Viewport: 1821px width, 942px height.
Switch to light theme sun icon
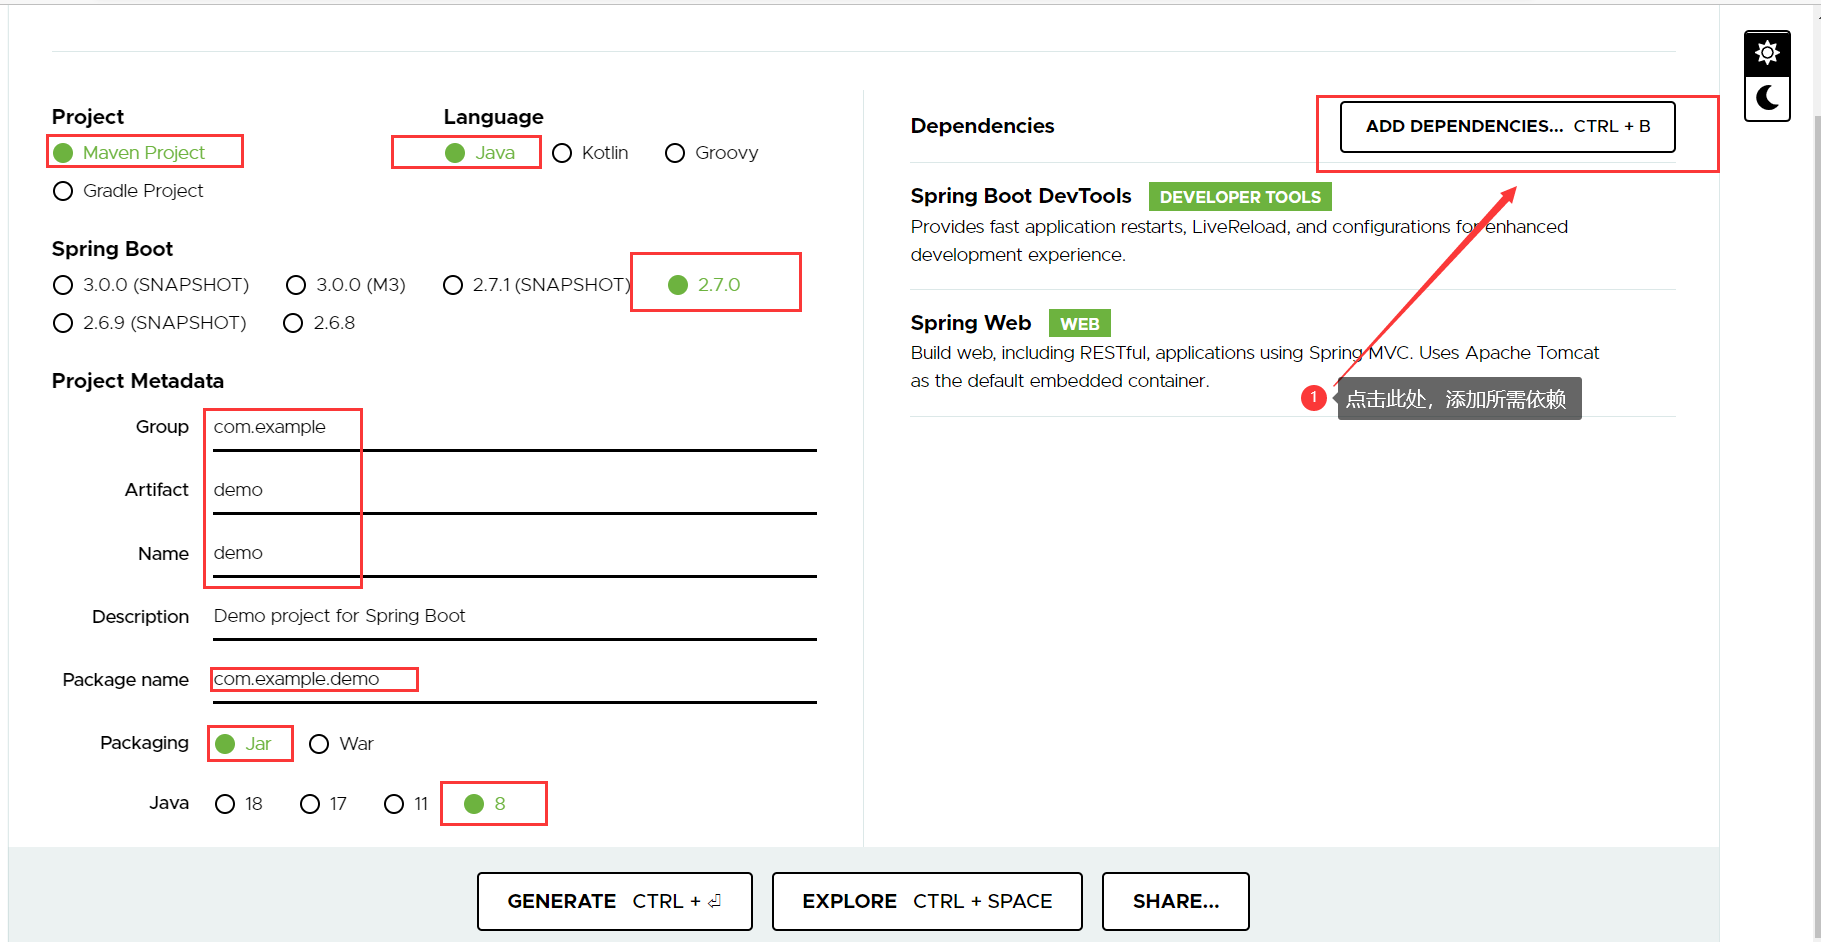click(x=1767, y=53)
